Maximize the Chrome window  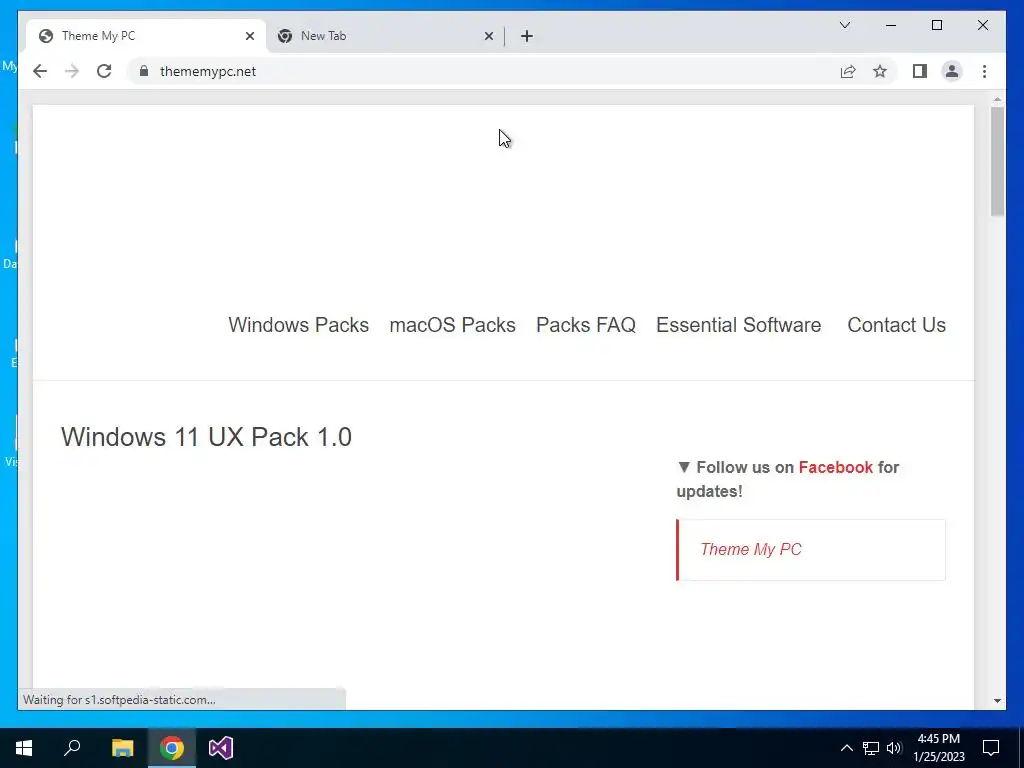(936, 25)
